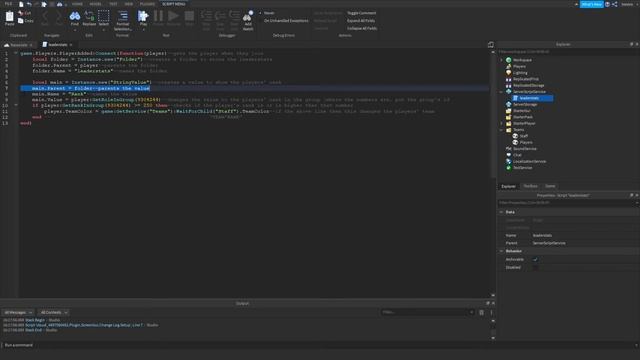This screenshot has width=640, height=360.
Task: Click the Step Into debugger icon
Action: (207, 16)
